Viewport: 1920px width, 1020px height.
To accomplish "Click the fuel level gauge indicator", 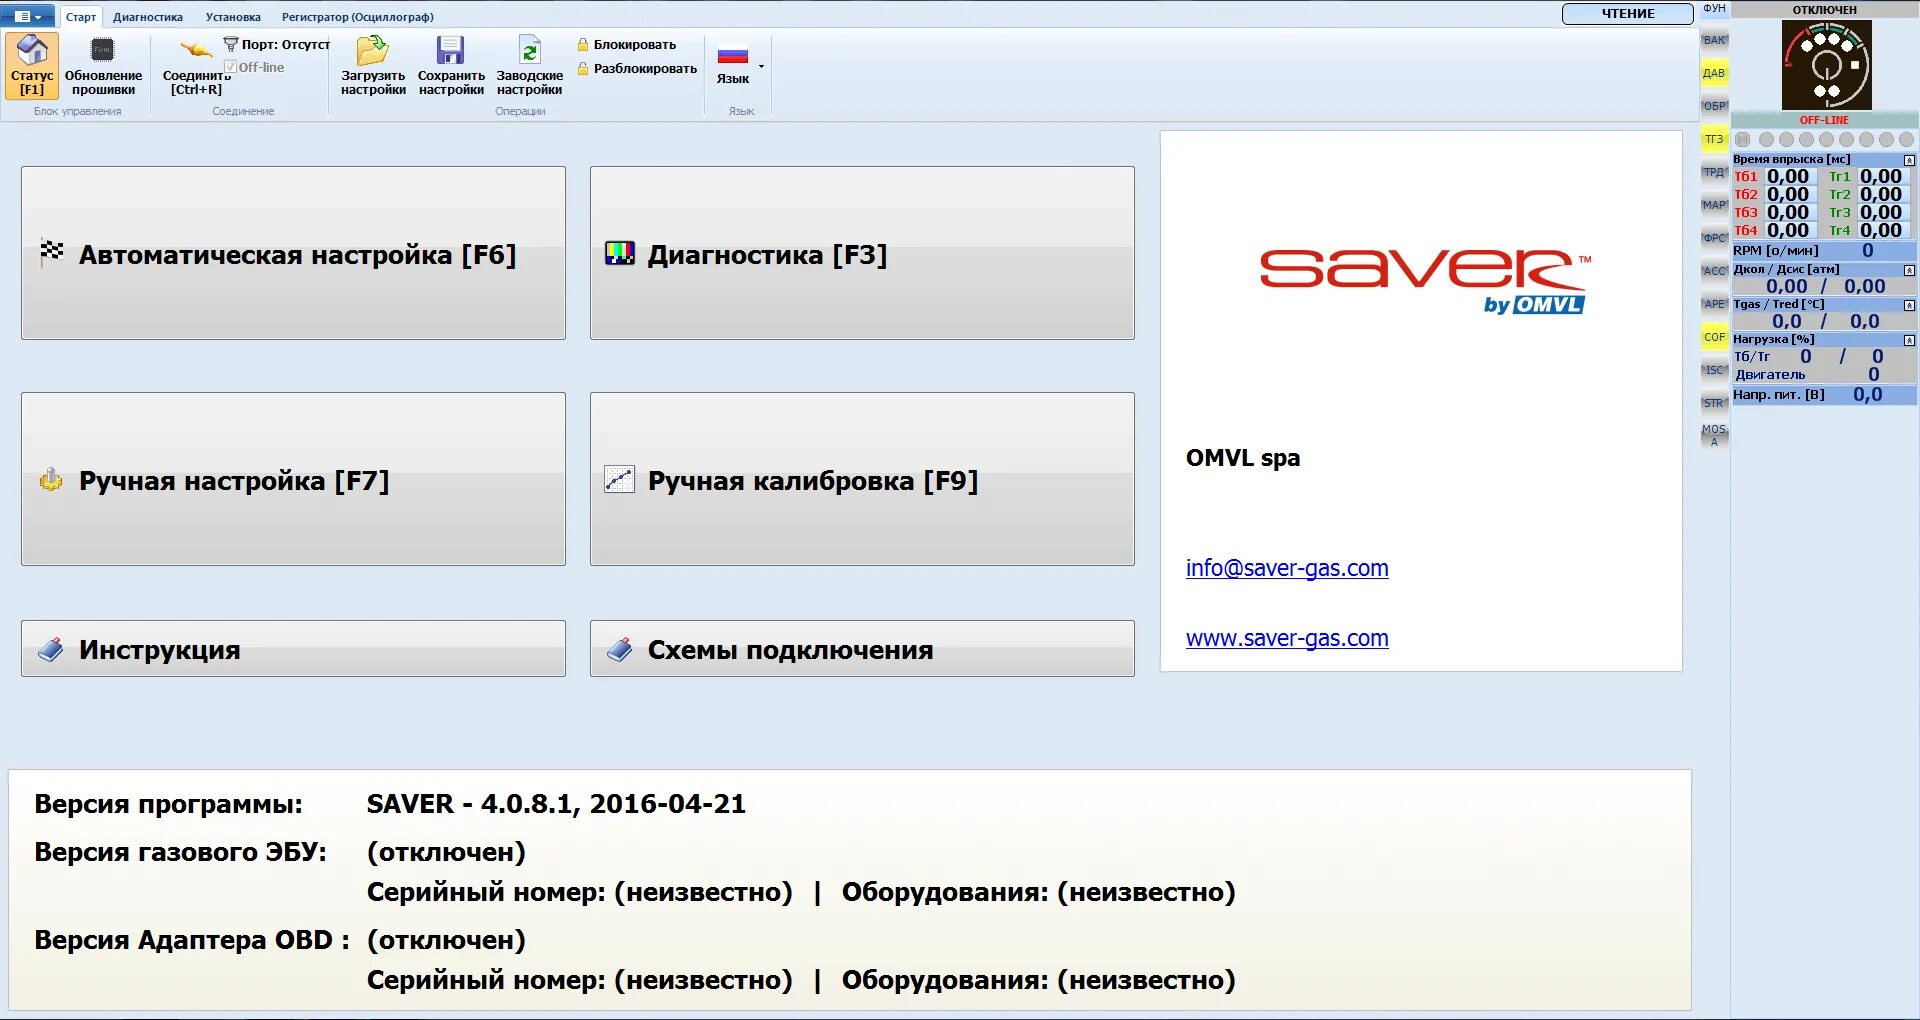I will point(1826,65).
